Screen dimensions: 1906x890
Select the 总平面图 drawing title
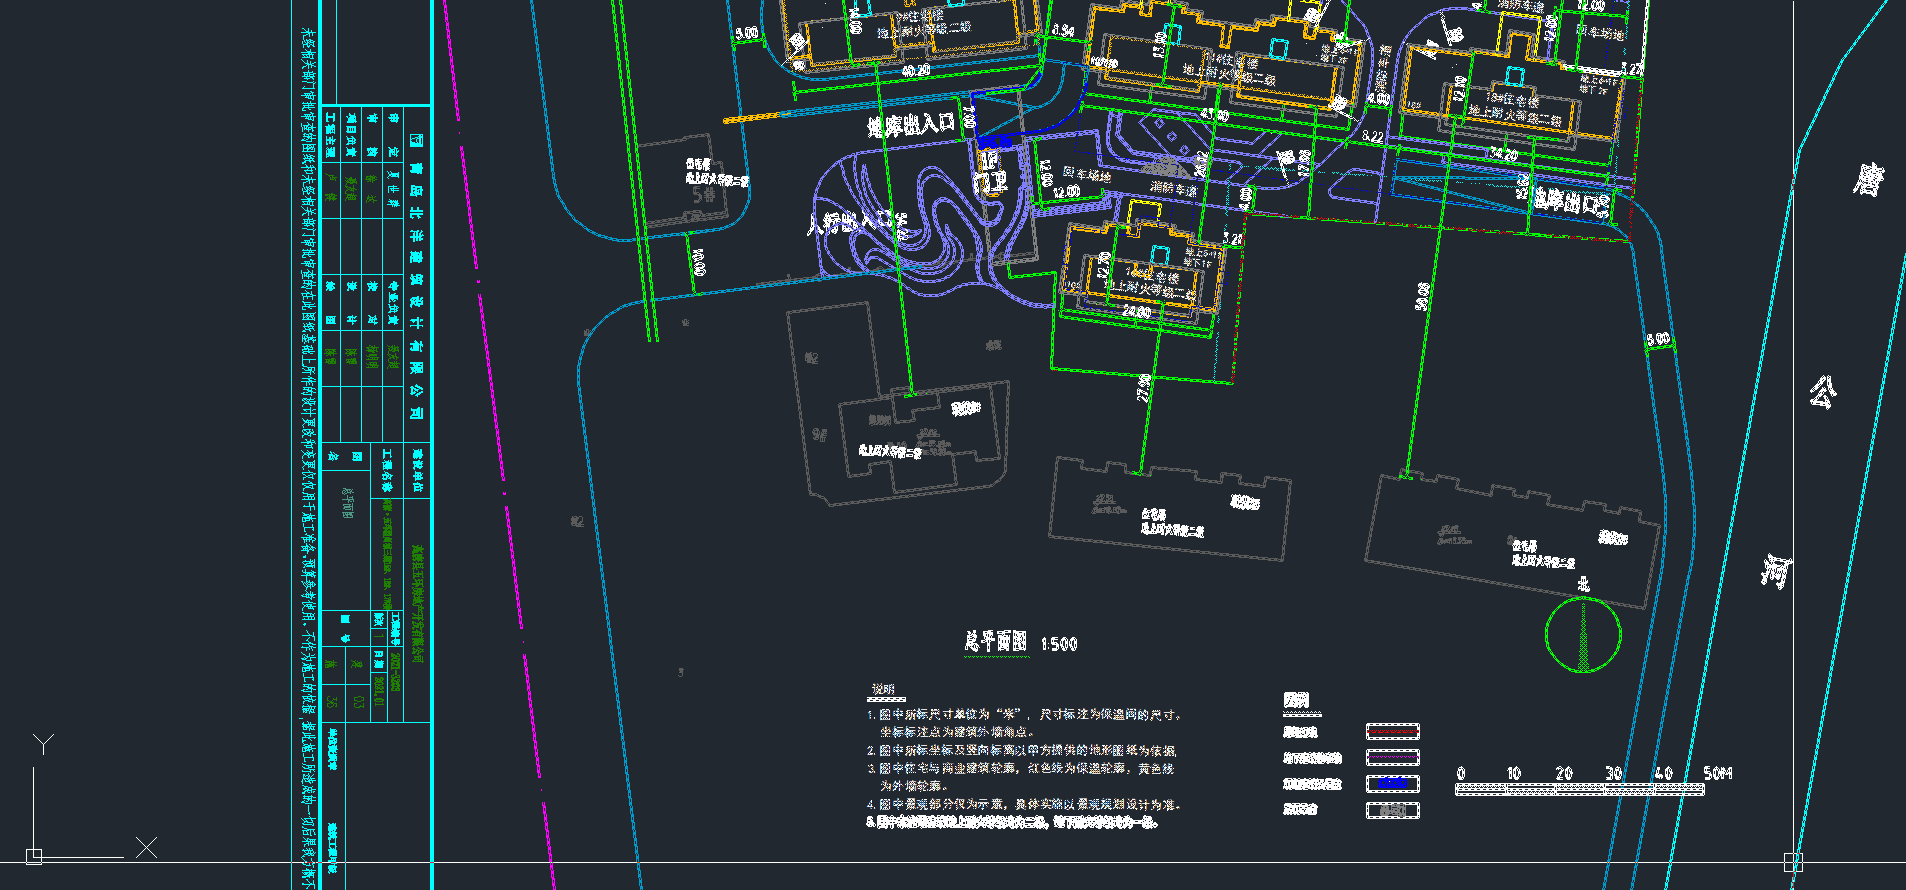[995, 642]
